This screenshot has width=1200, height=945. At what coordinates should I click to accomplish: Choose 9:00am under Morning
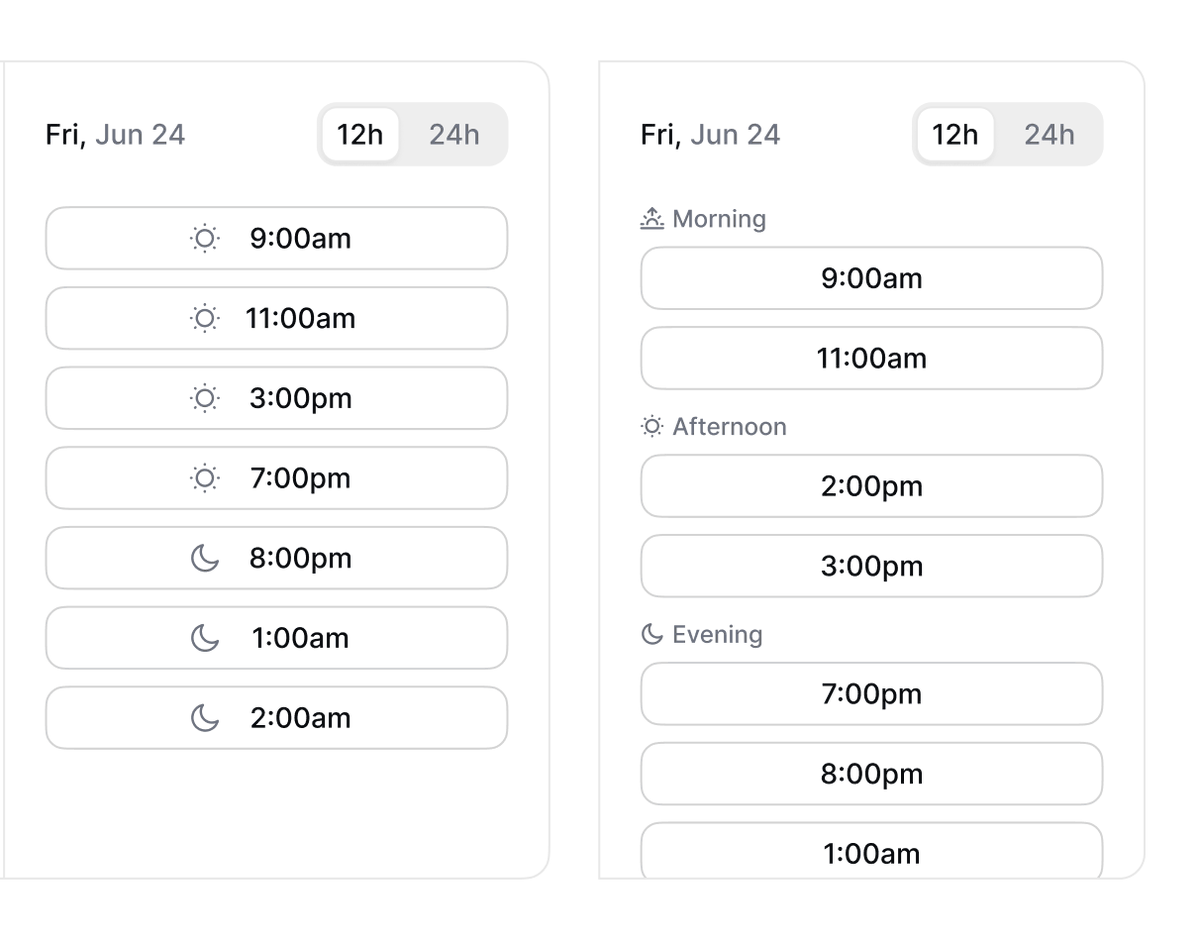[x=871, y=278]
